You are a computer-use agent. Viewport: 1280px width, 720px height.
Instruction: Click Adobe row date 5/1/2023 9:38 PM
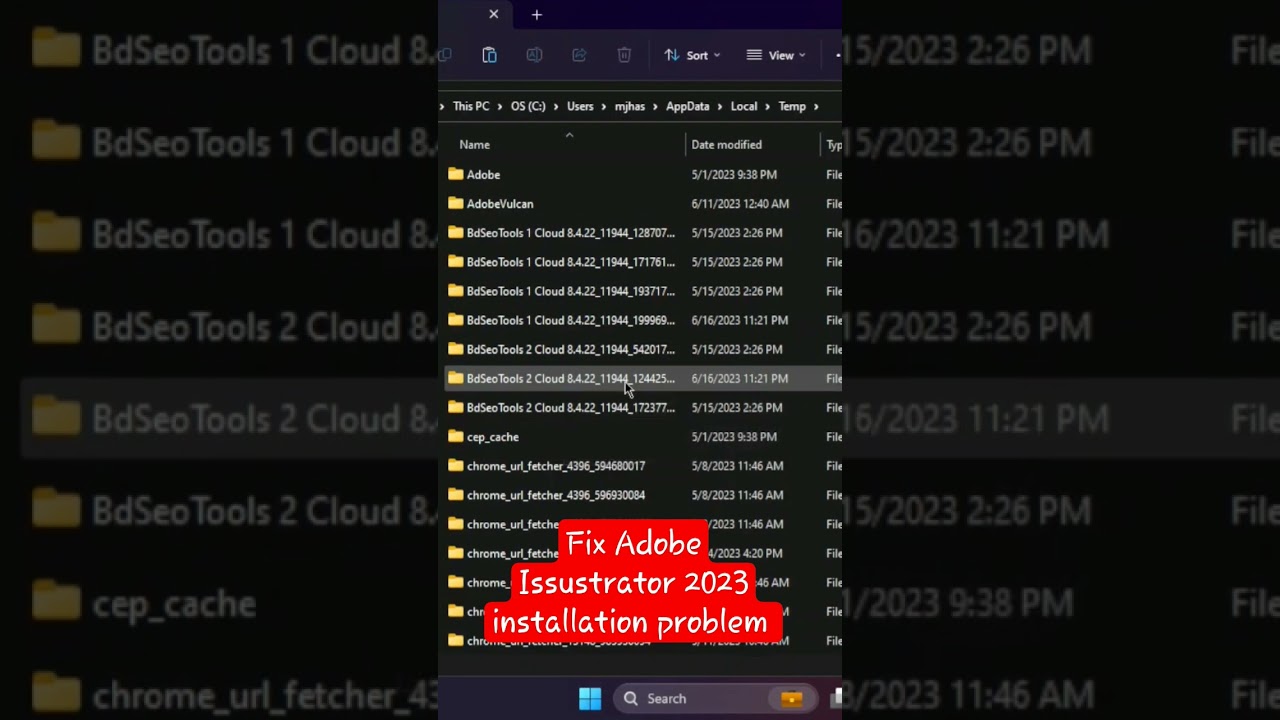click(734, 174)
